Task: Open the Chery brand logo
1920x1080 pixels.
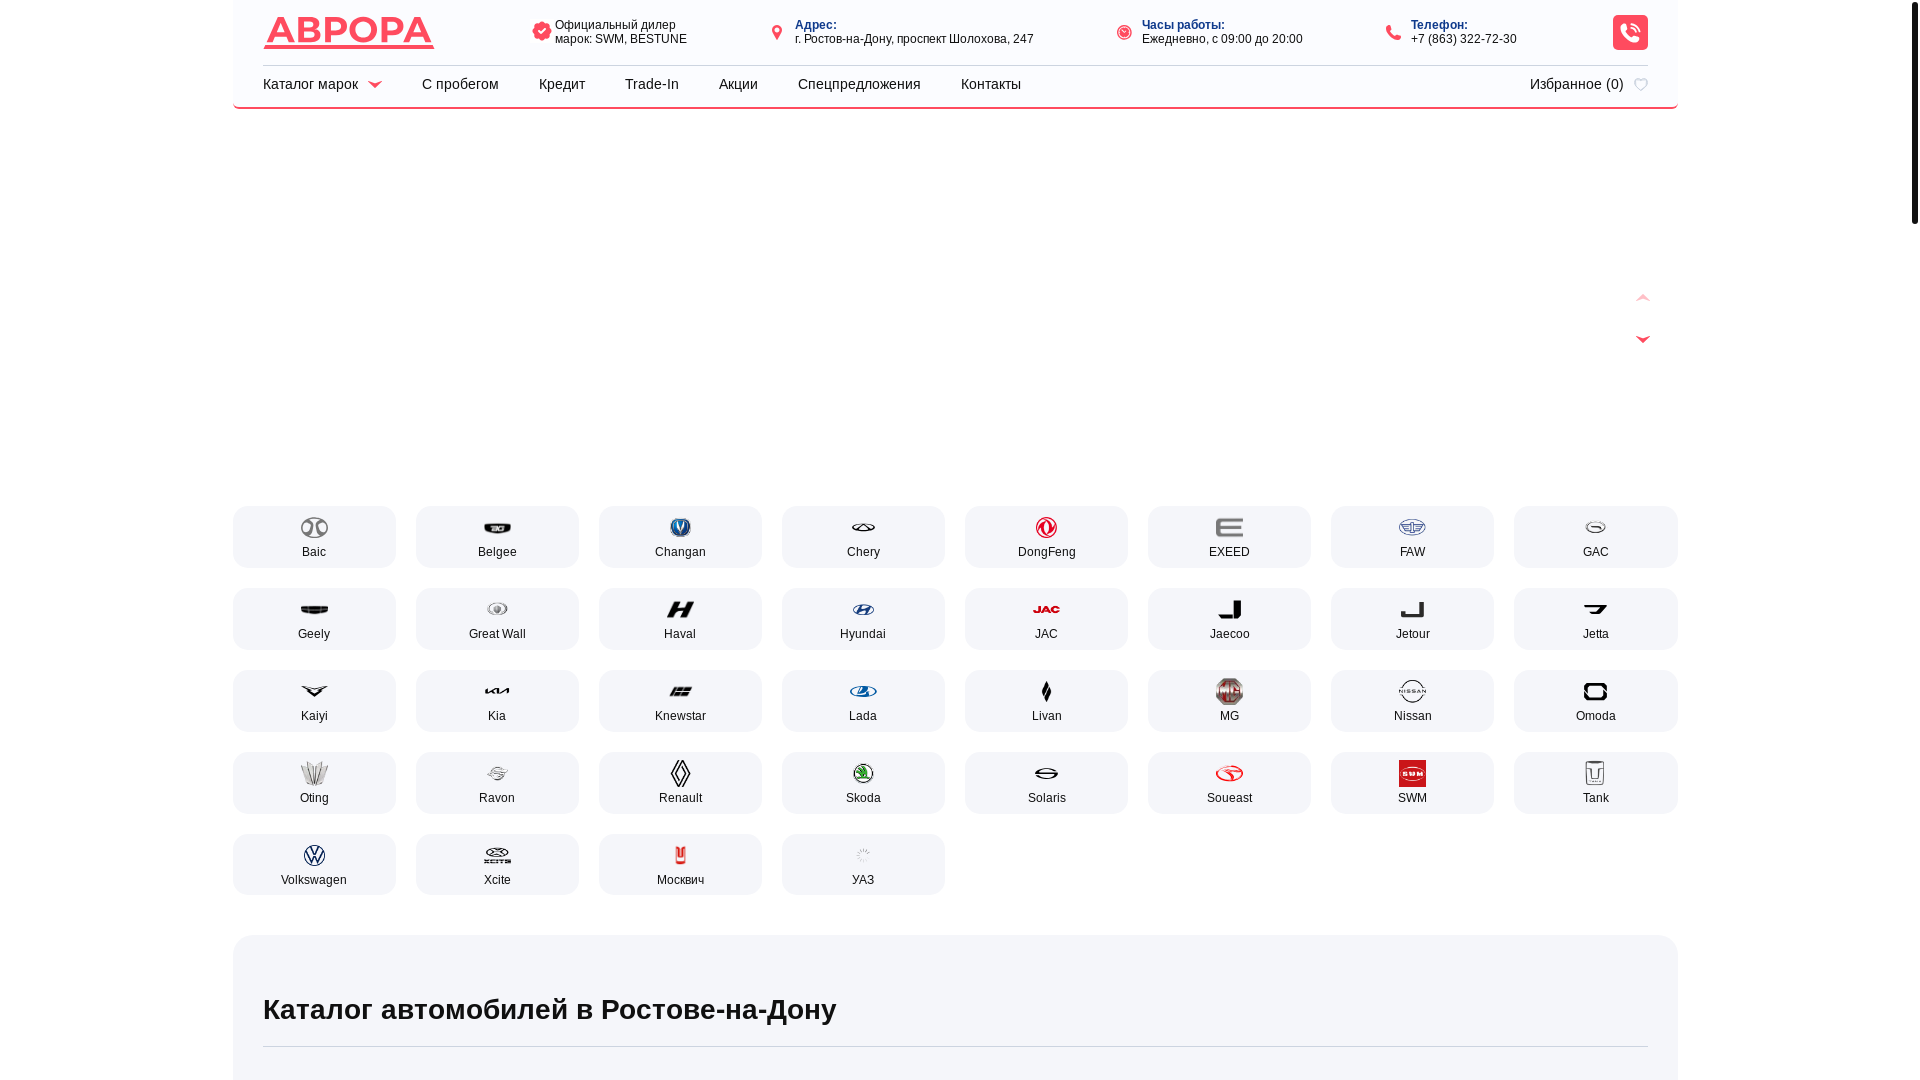Action: coord(863,527)
